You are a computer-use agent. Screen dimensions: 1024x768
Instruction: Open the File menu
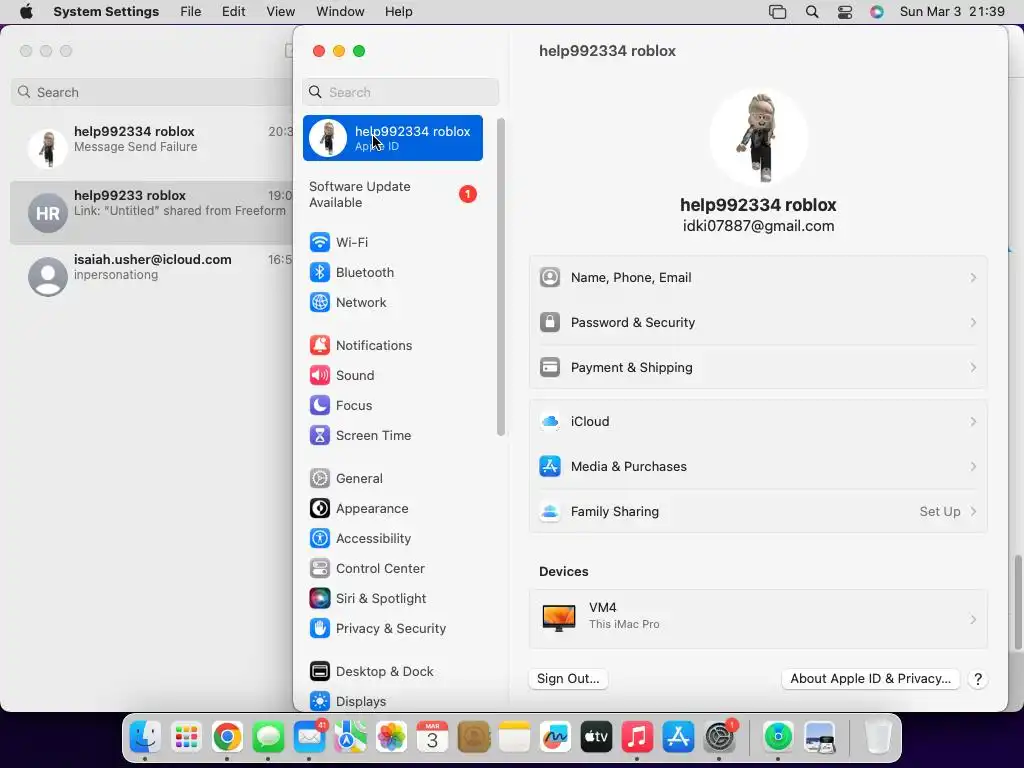coord(191,12)
